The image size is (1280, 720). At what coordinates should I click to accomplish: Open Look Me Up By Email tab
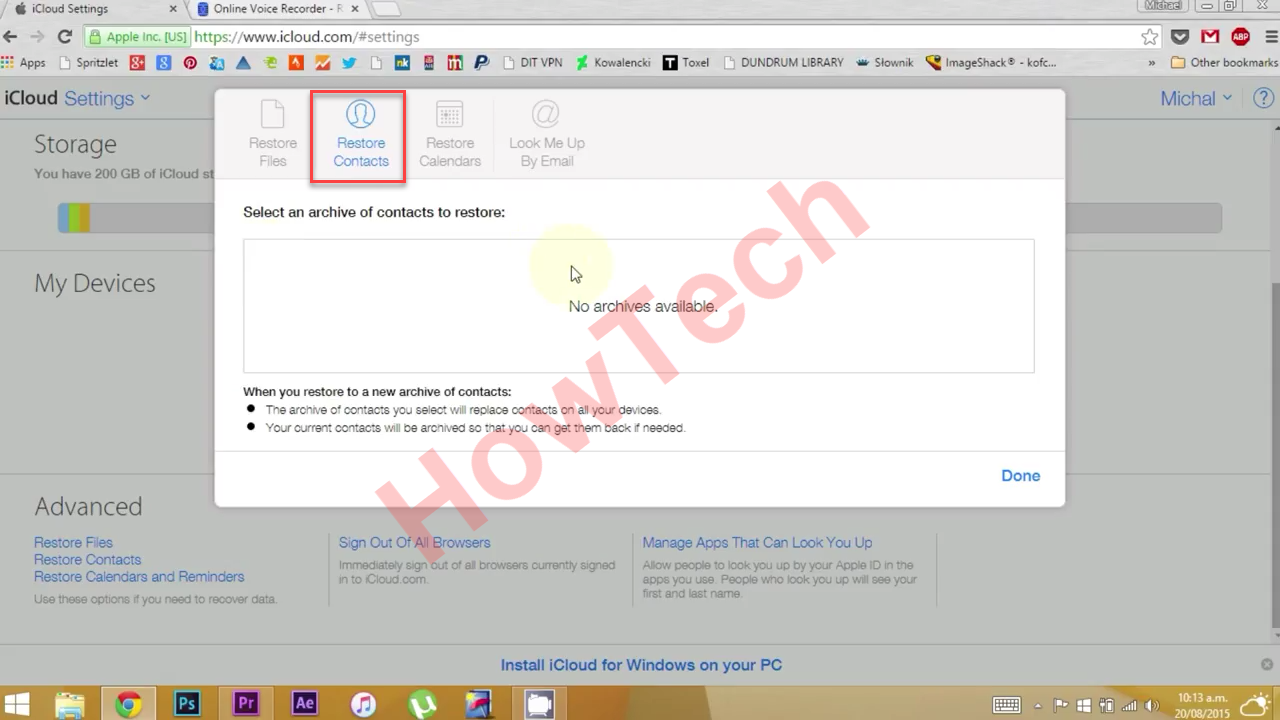(x=546, y=136)
